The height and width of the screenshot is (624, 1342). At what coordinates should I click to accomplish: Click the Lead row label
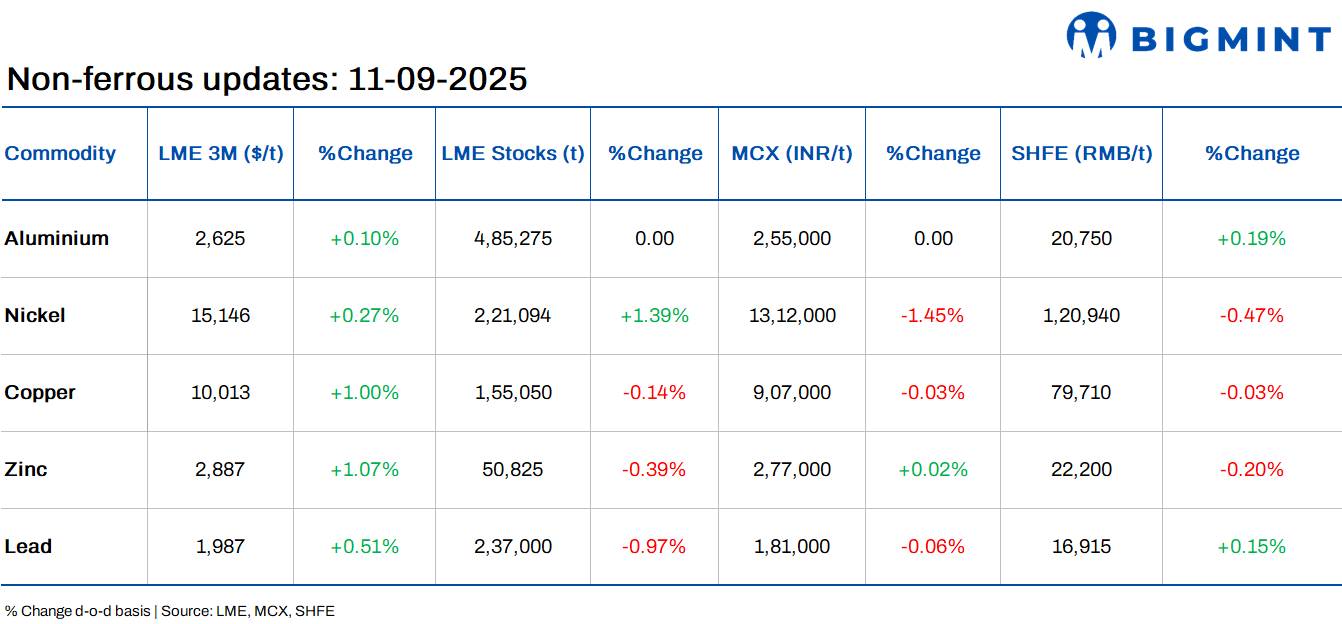28,546
